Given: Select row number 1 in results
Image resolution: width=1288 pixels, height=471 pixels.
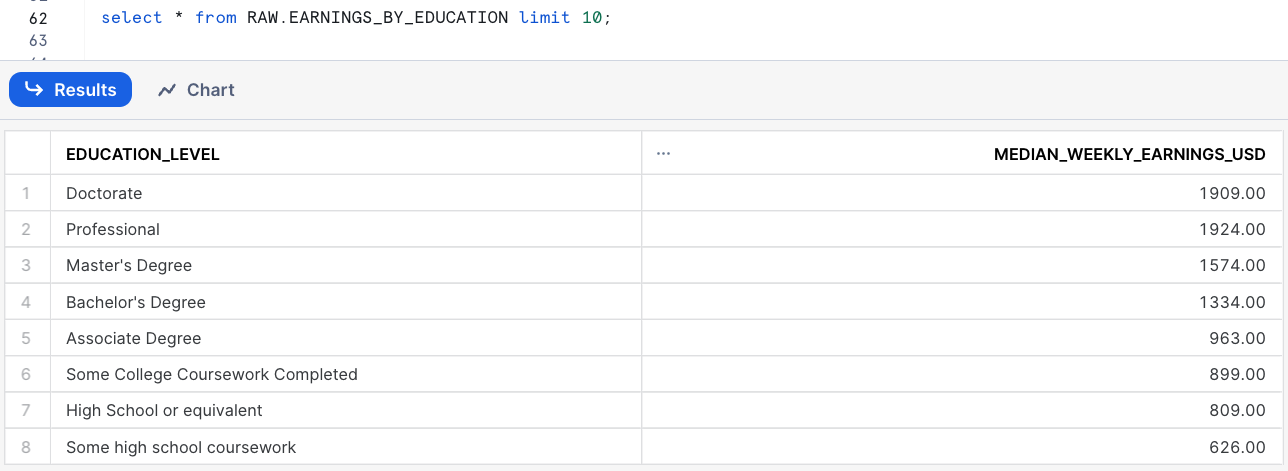Looking at the screenshot, I should [26, 193].
